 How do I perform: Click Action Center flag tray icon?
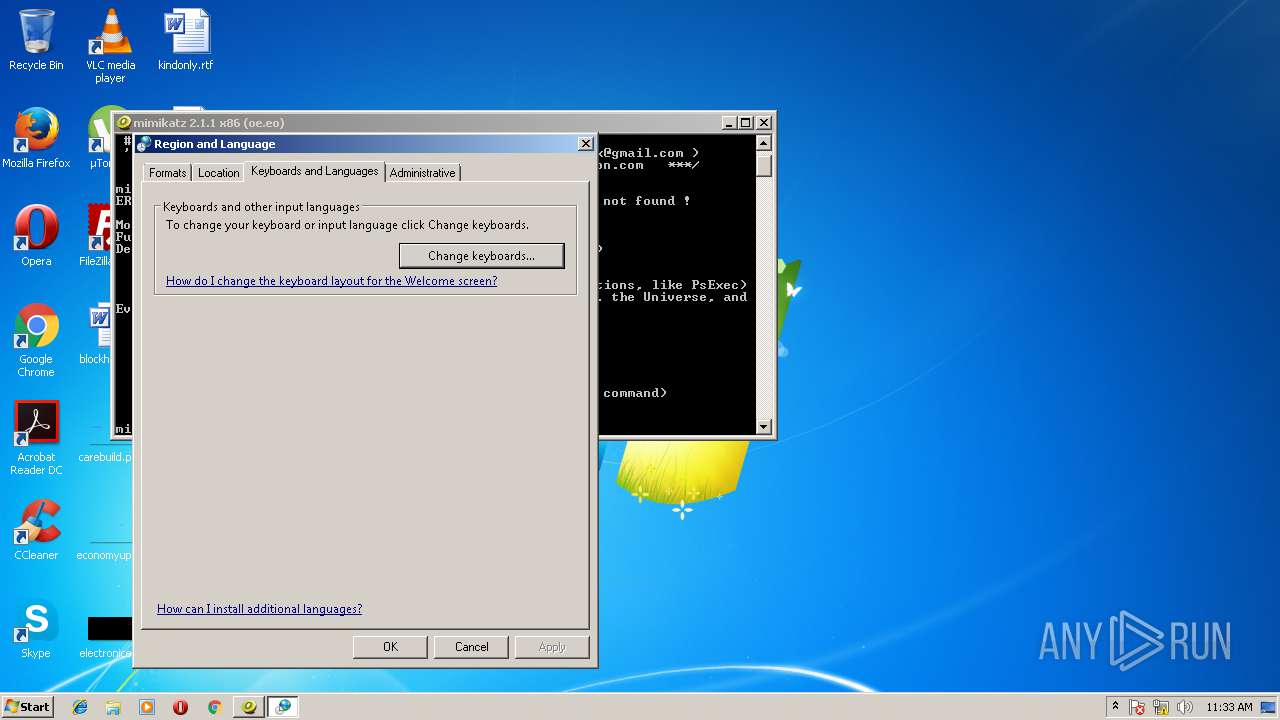tap(1138, 707)
